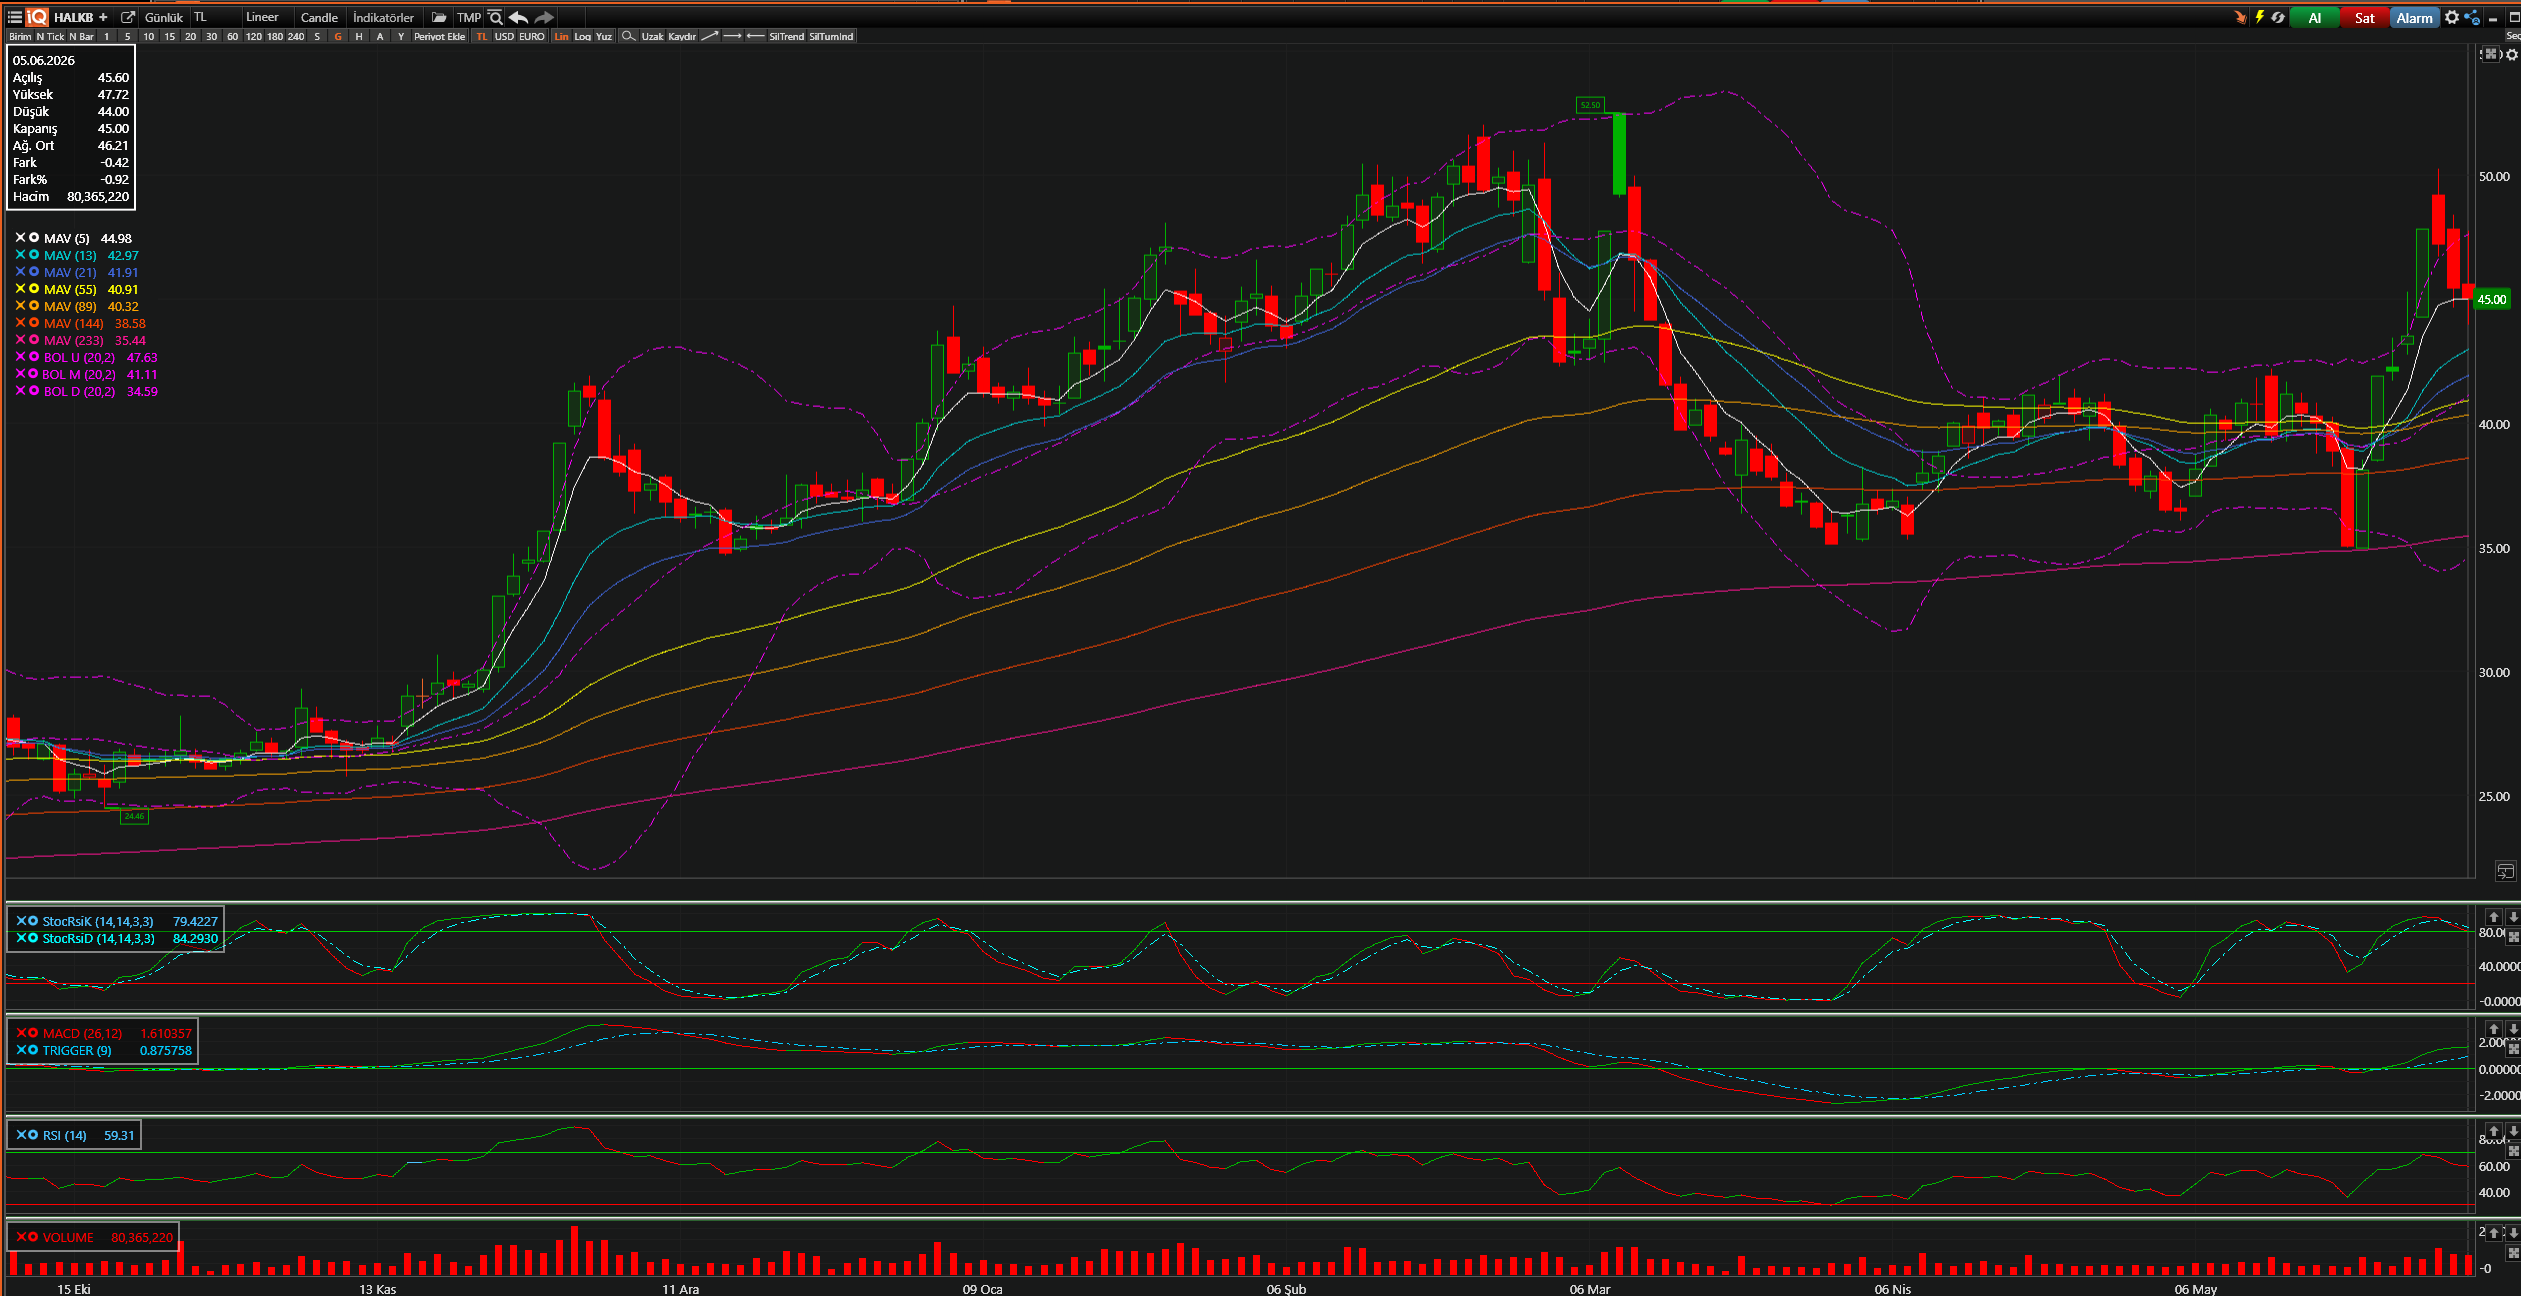2521x1296 pixels.
Task: Toggle visibility of MAV (55)
Action: pyautogui.click(x=34, y=289)
